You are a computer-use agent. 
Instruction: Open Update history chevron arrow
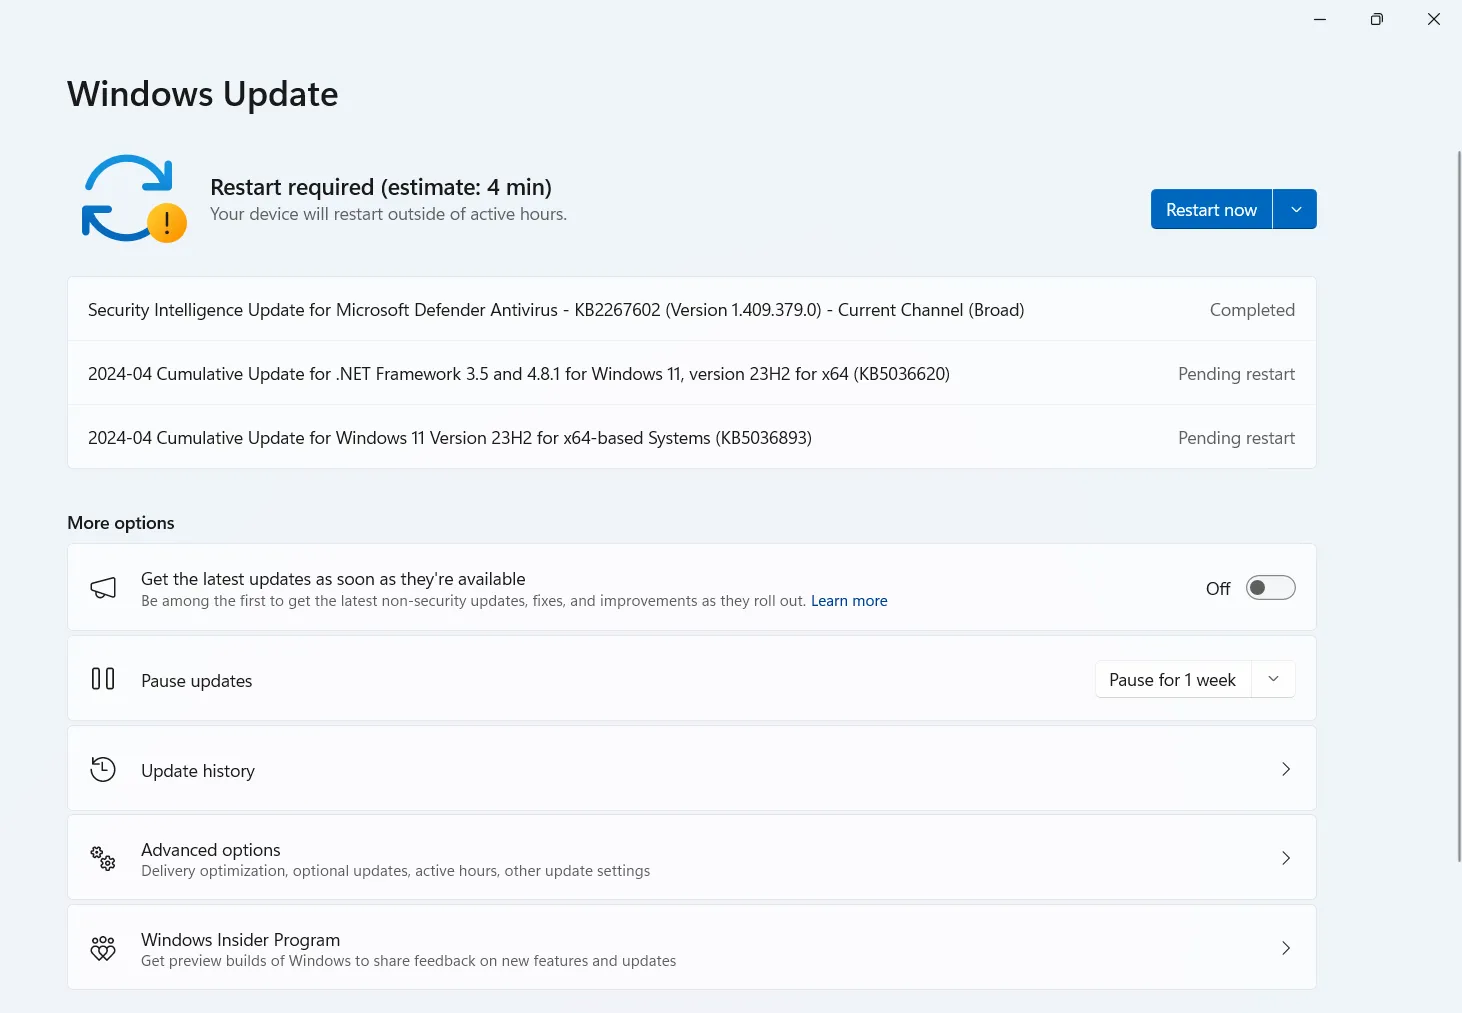1286,769
